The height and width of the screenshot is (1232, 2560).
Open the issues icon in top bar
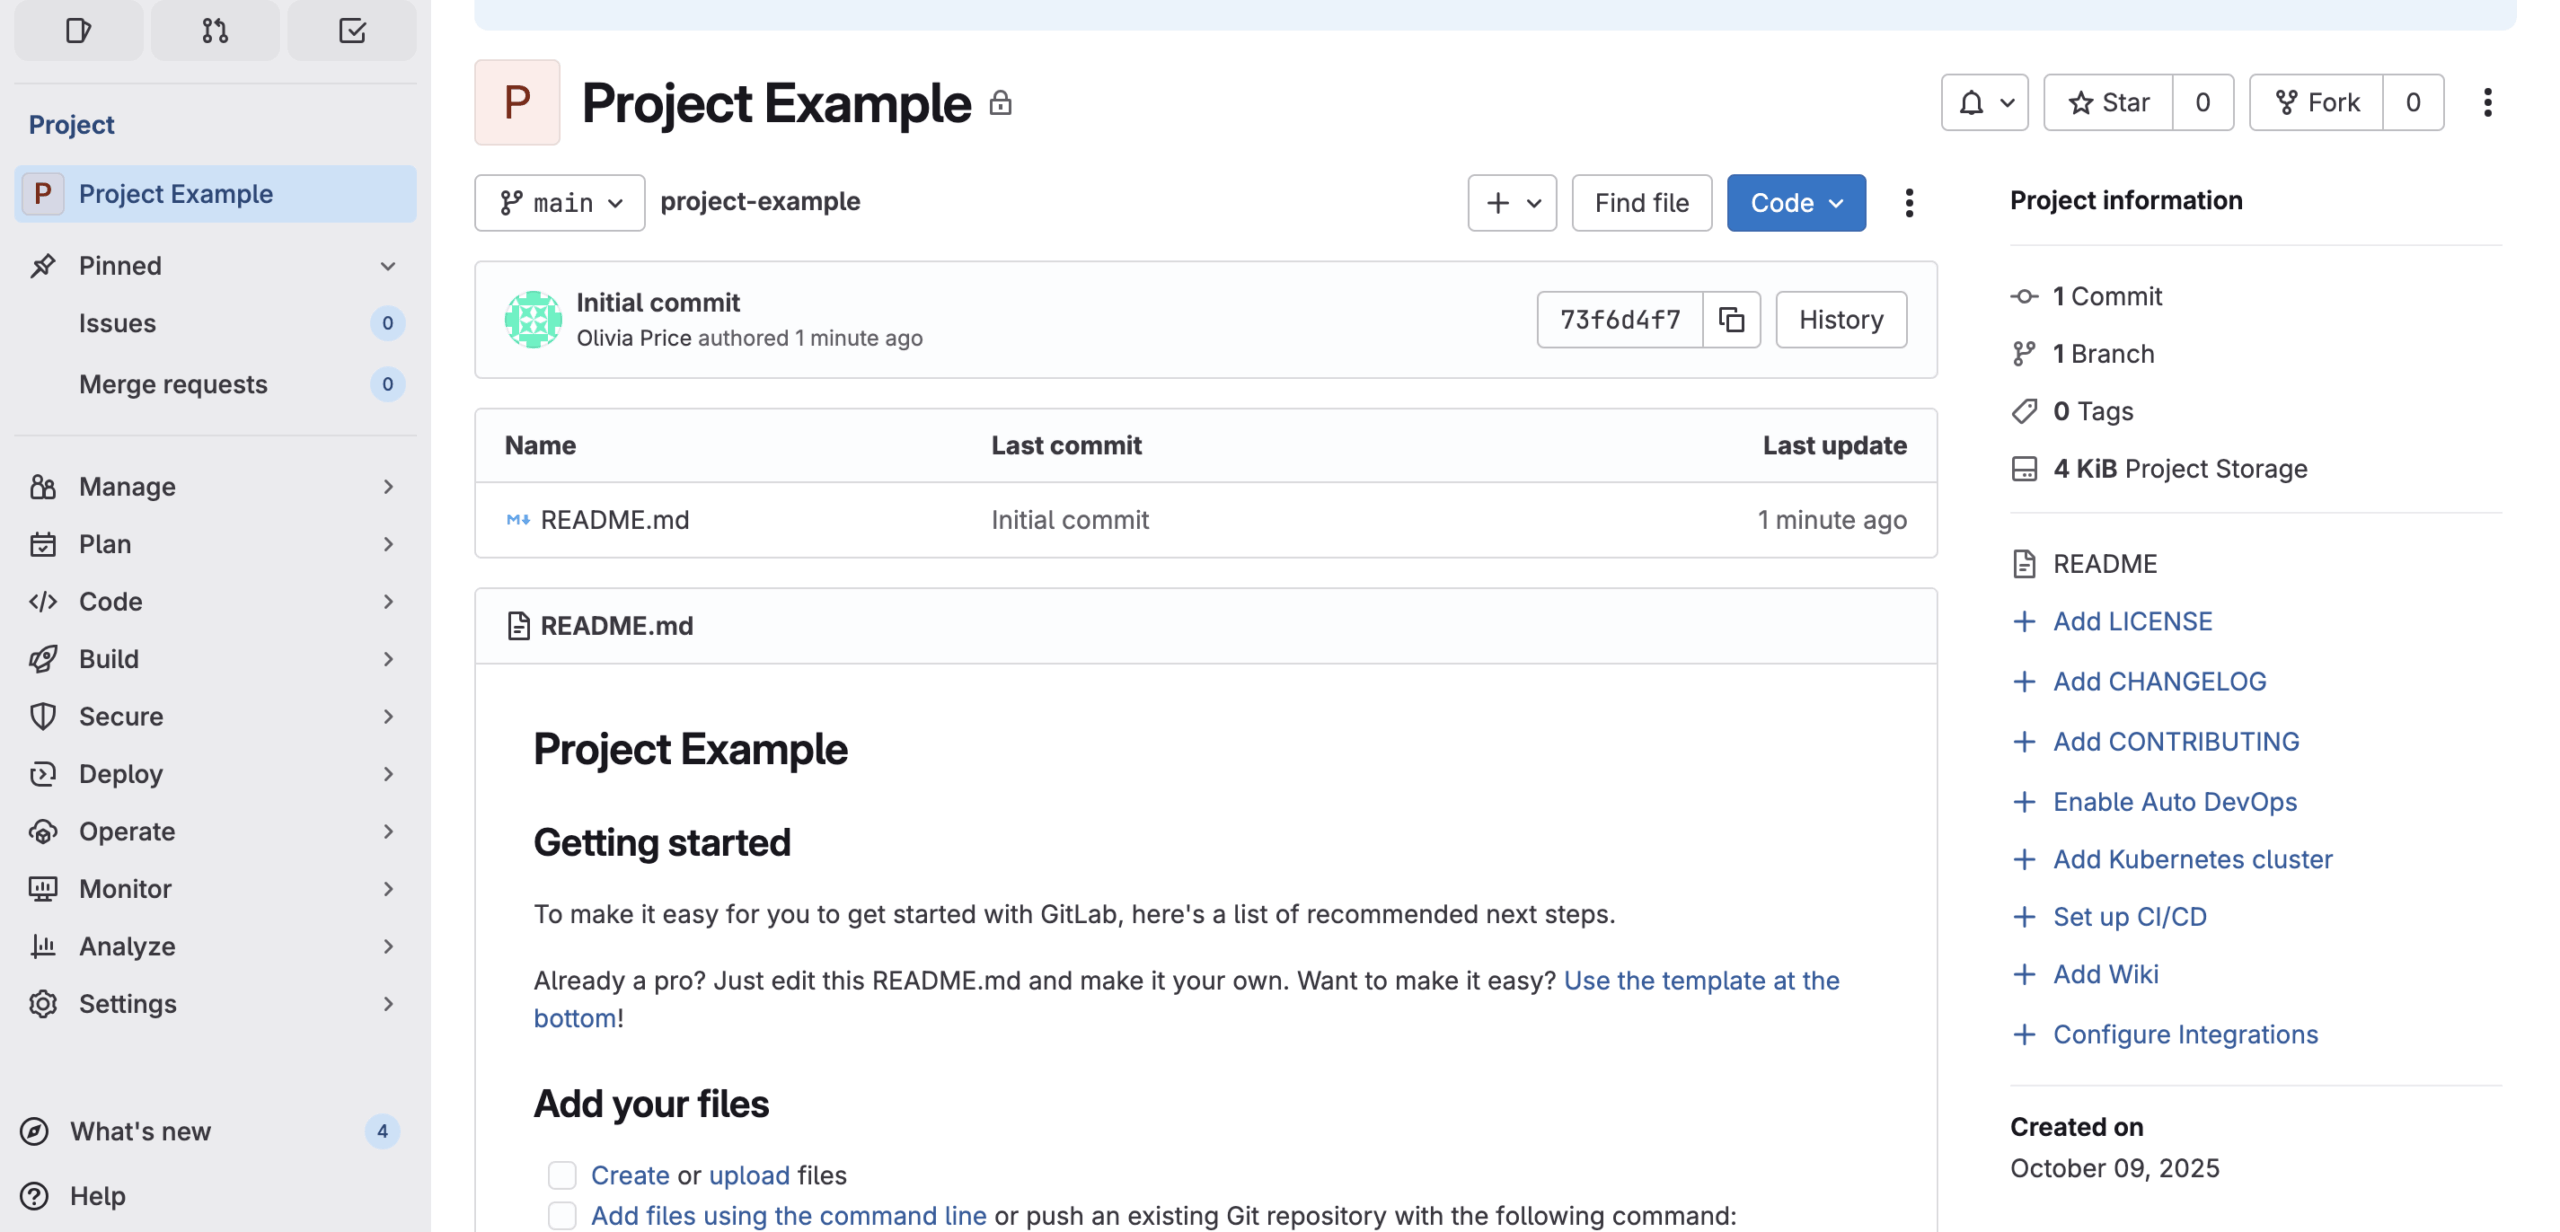pyautogui.click(x=78, y=30)
